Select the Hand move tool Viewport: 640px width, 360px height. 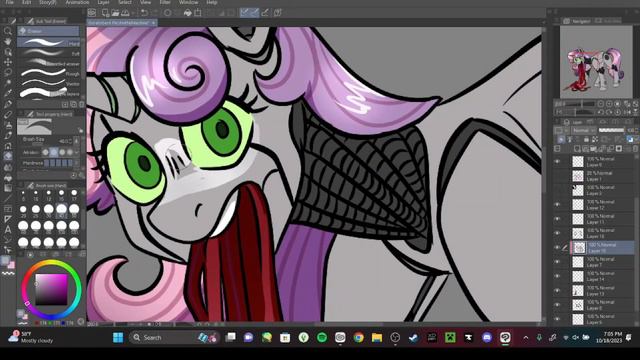[7, 41]
